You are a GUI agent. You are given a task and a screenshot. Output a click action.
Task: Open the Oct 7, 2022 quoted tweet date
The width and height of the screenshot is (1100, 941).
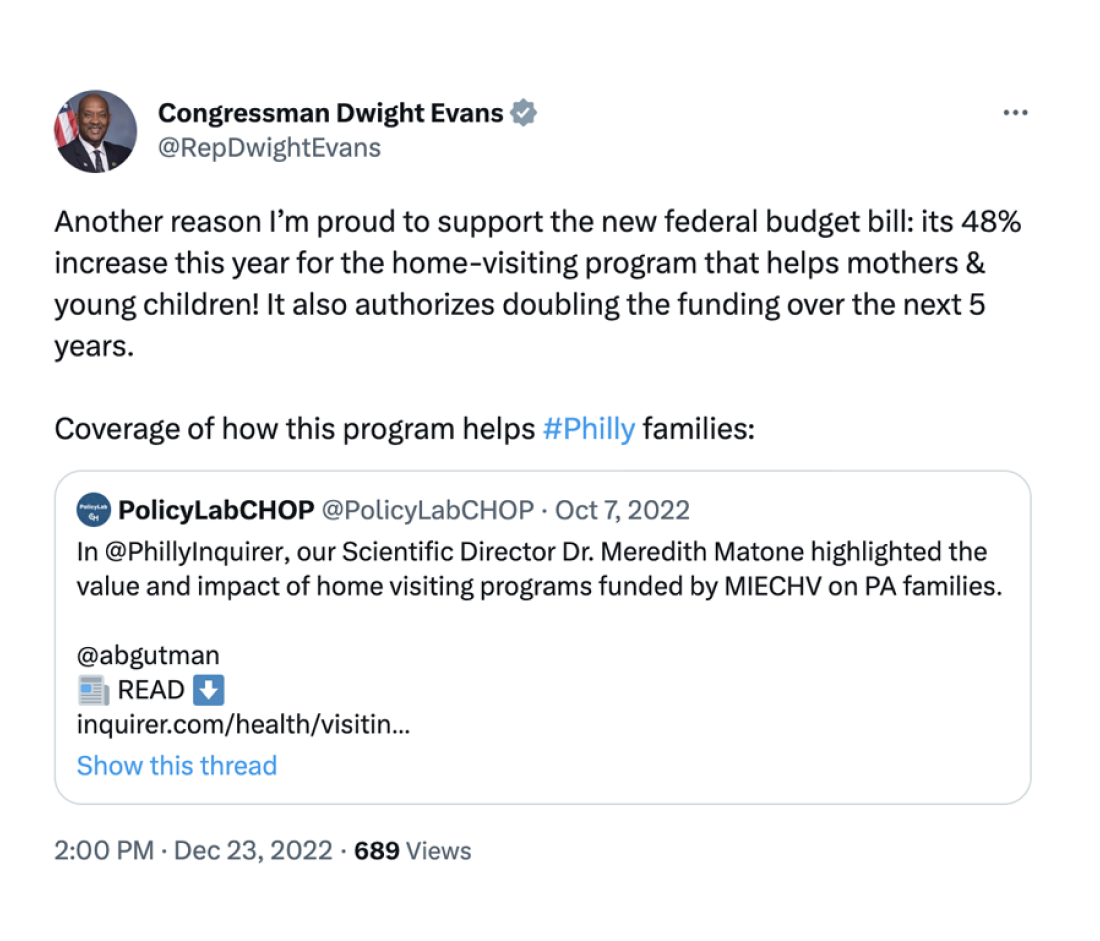pyautogui.click(x=622, y=511)
